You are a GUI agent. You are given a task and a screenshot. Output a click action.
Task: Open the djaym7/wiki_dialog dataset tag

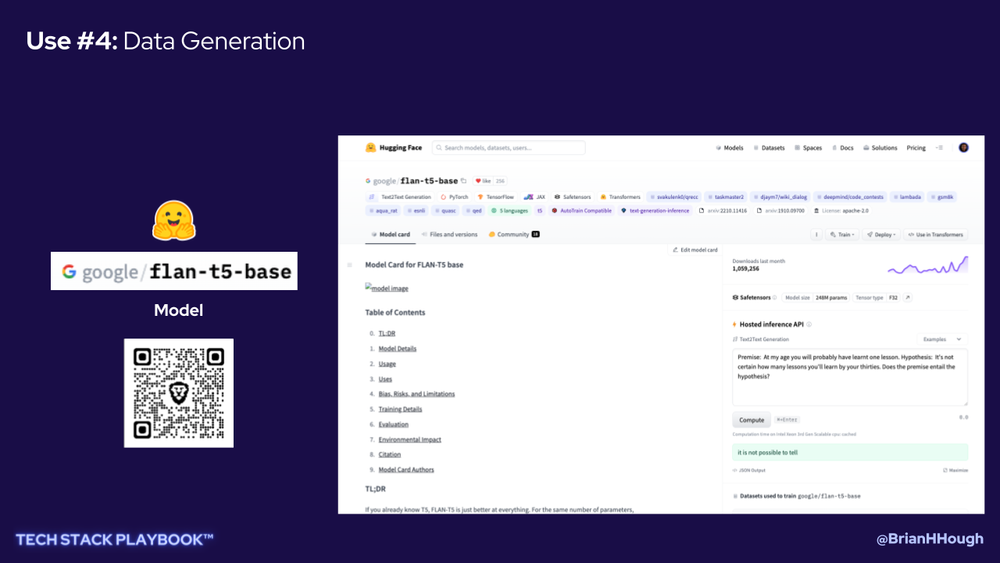click(x=780, y=197)
